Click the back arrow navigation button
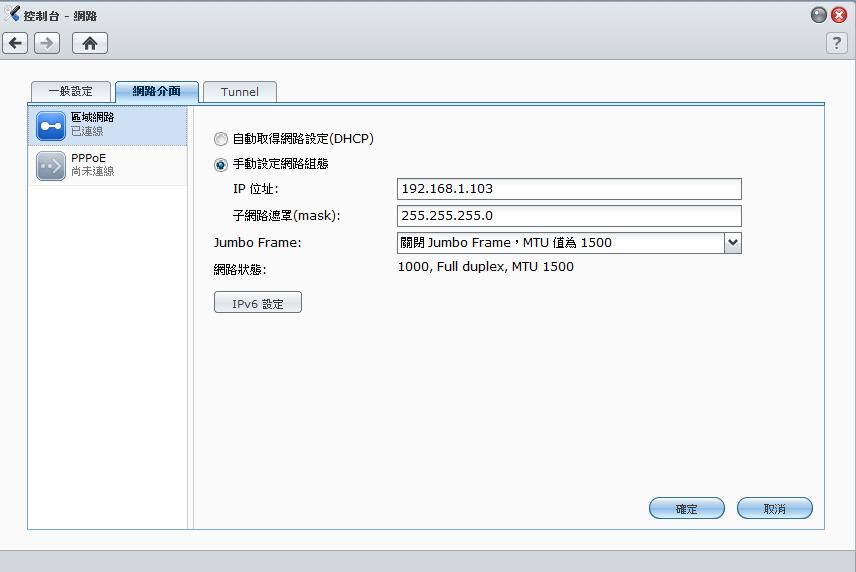Screen dimensions: 856x572 point(15,43)
